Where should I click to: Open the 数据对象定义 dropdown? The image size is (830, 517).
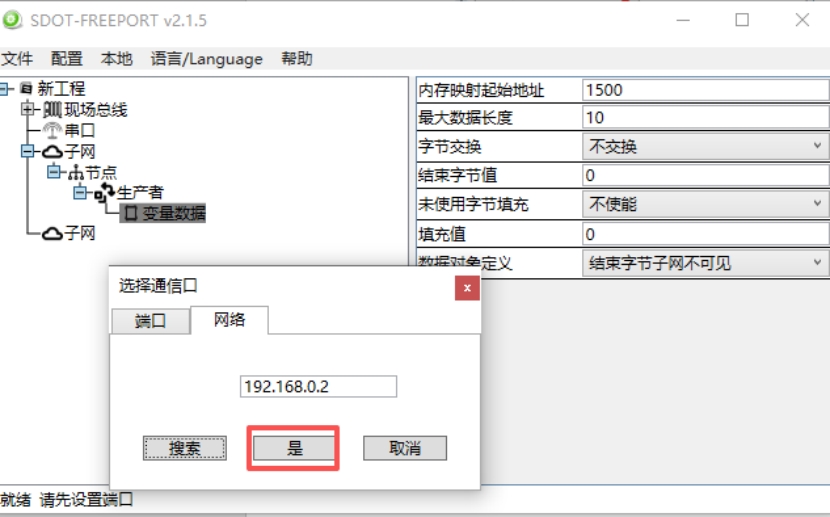pos(706,262)
